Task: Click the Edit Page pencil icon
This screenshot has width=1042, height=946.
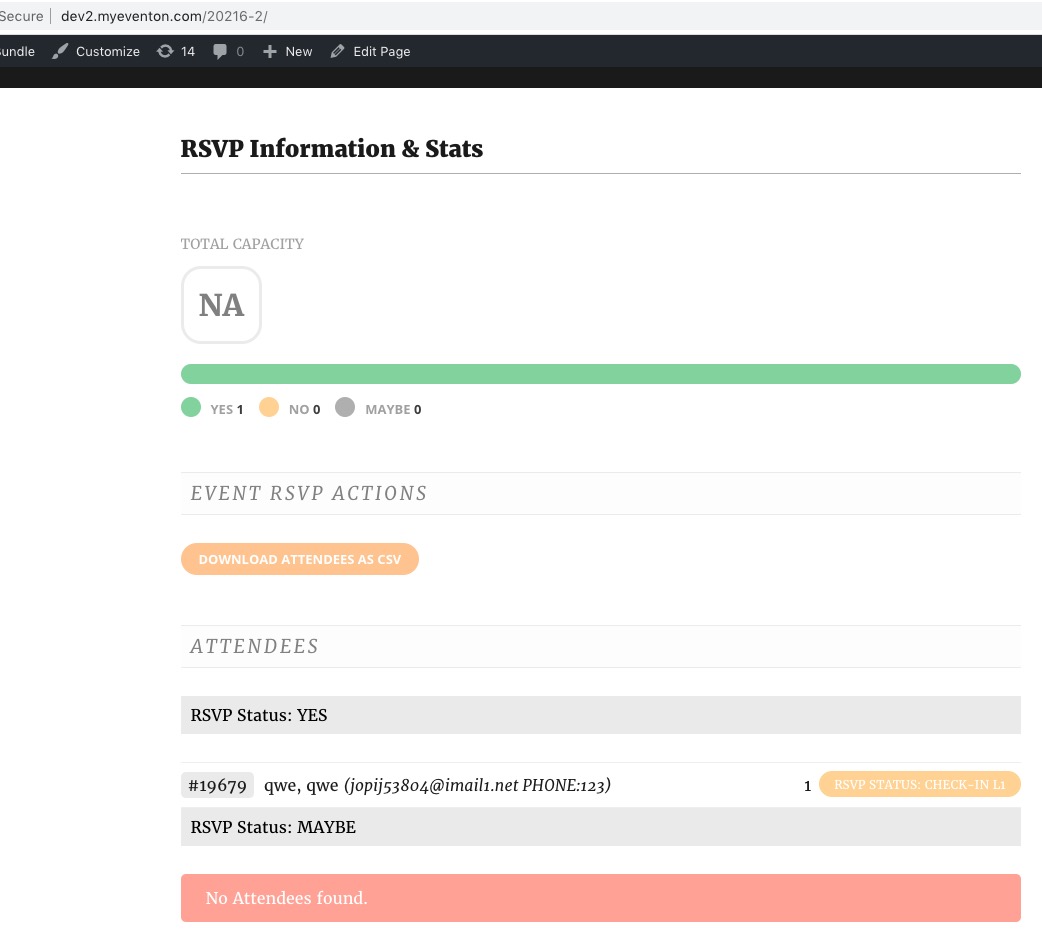Action: coord(337,51)
